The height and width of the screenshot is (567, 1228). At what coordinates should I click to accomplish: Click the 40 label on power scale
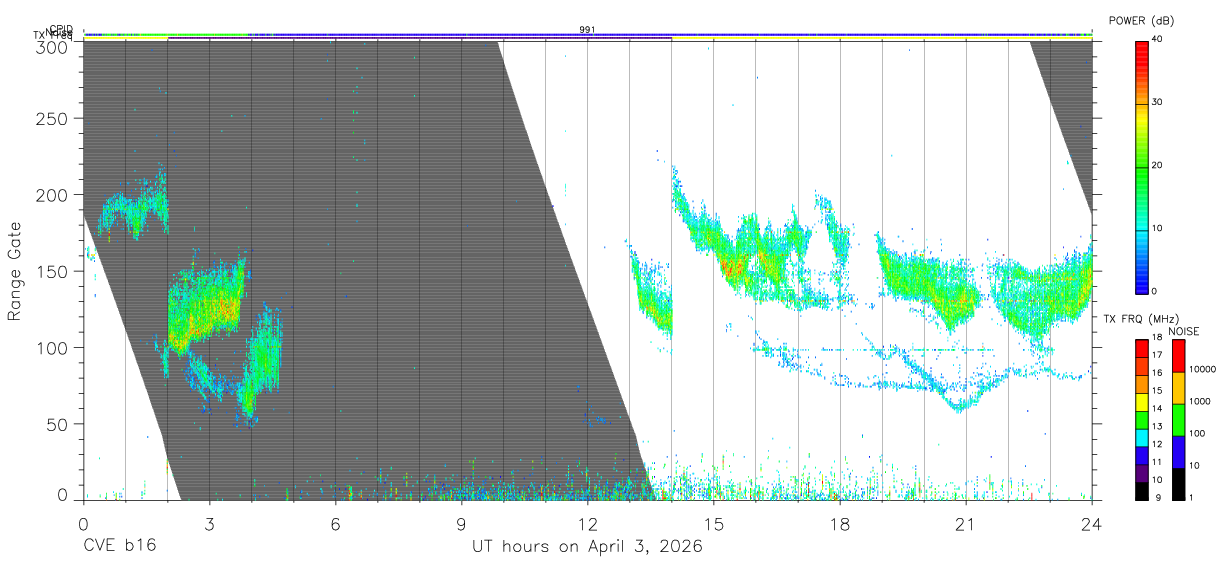(1157, 40)
